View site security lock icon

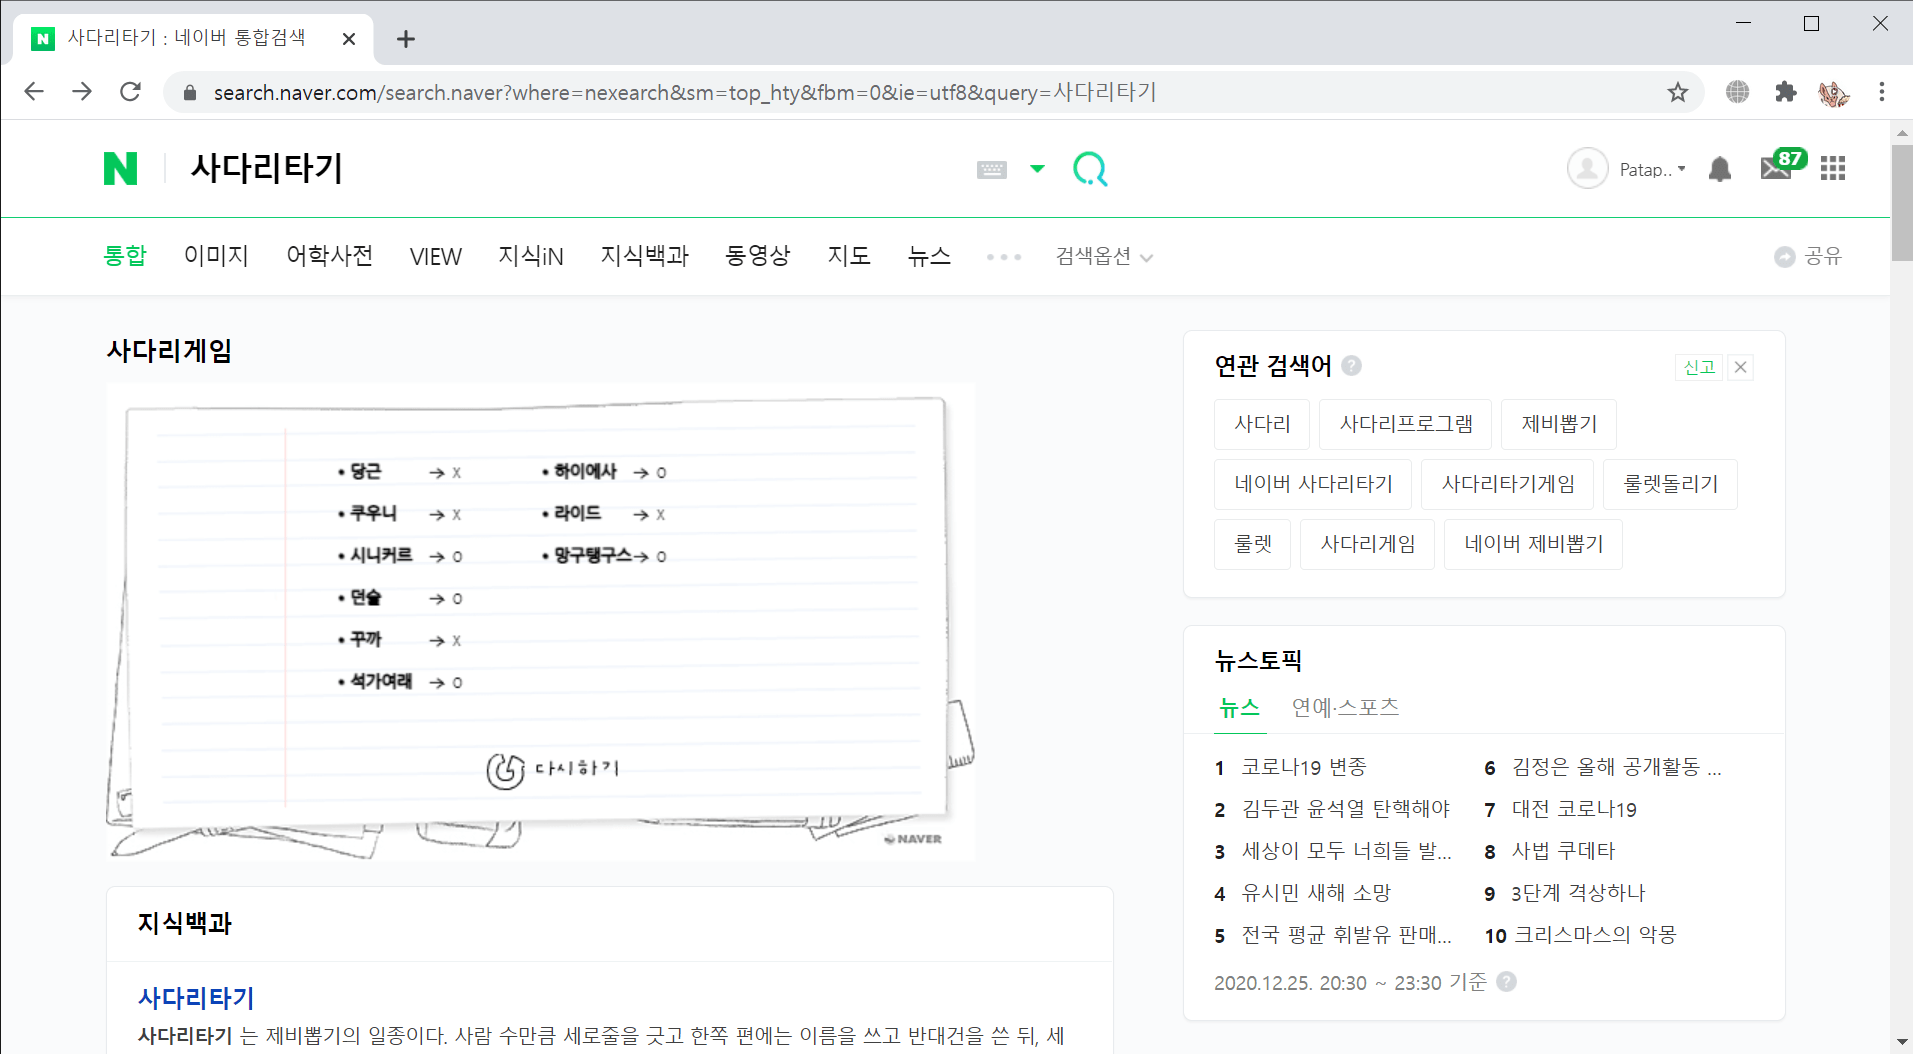[190, 92]
